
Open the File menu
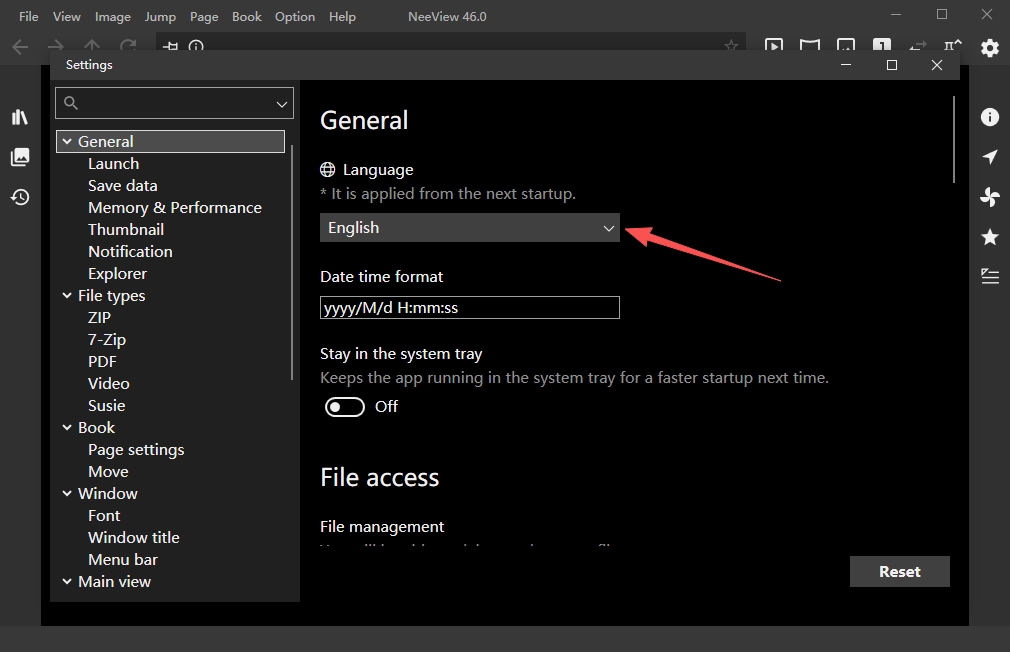[x=28, y=17]
